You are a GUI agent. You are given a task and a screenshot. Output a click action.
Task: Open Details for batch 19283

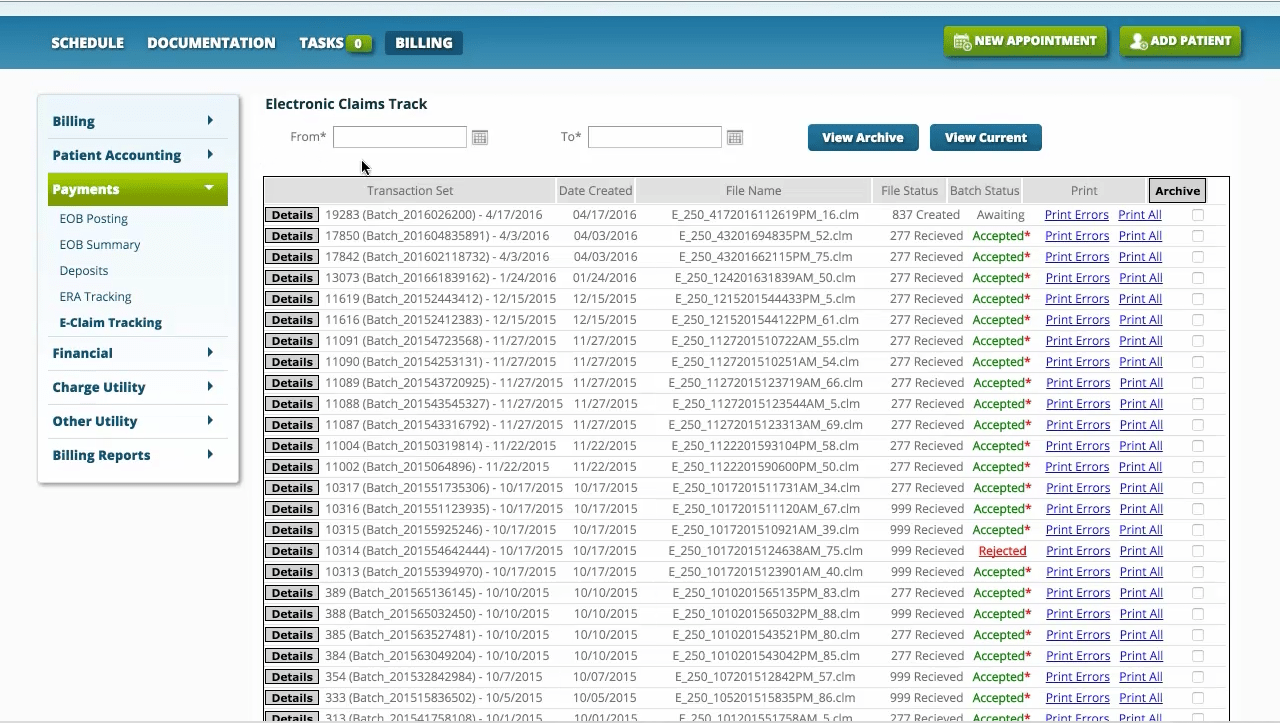[x=292, y=215]
